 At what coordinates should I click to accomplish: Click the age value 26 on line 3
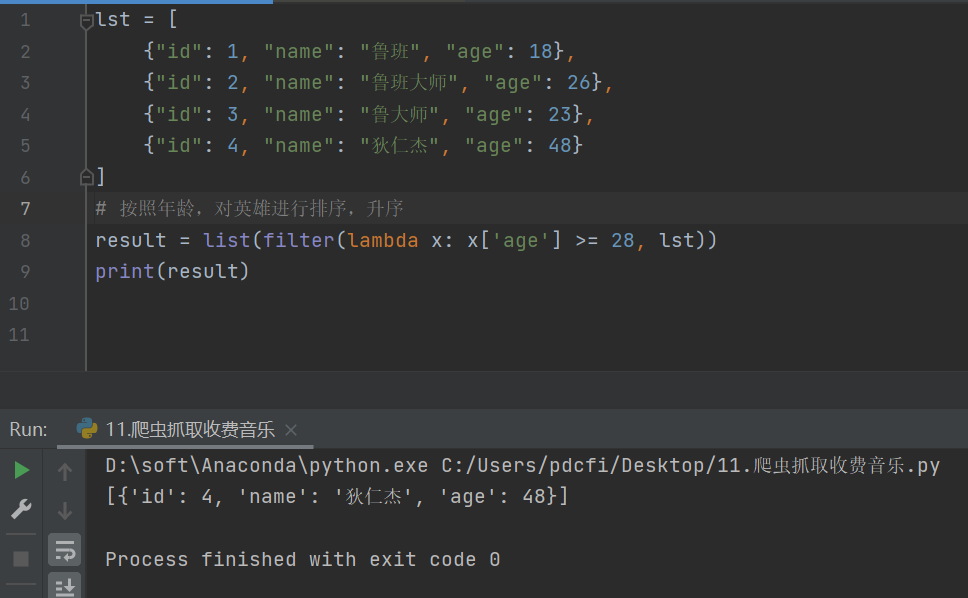(x=579, y=82)
